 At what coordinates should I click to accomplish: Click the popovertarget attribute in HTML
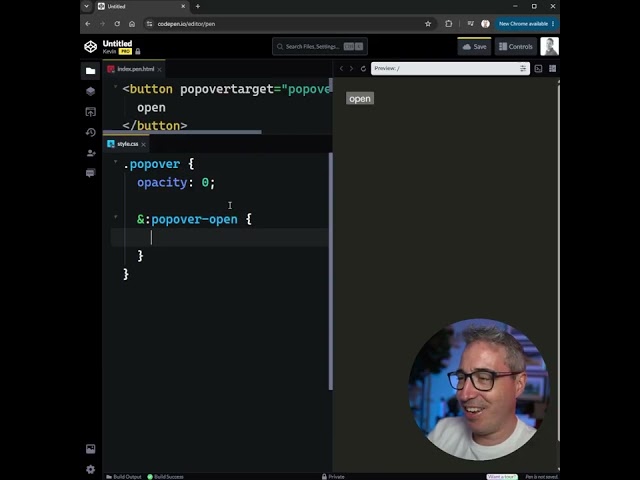tap(227, 89)
